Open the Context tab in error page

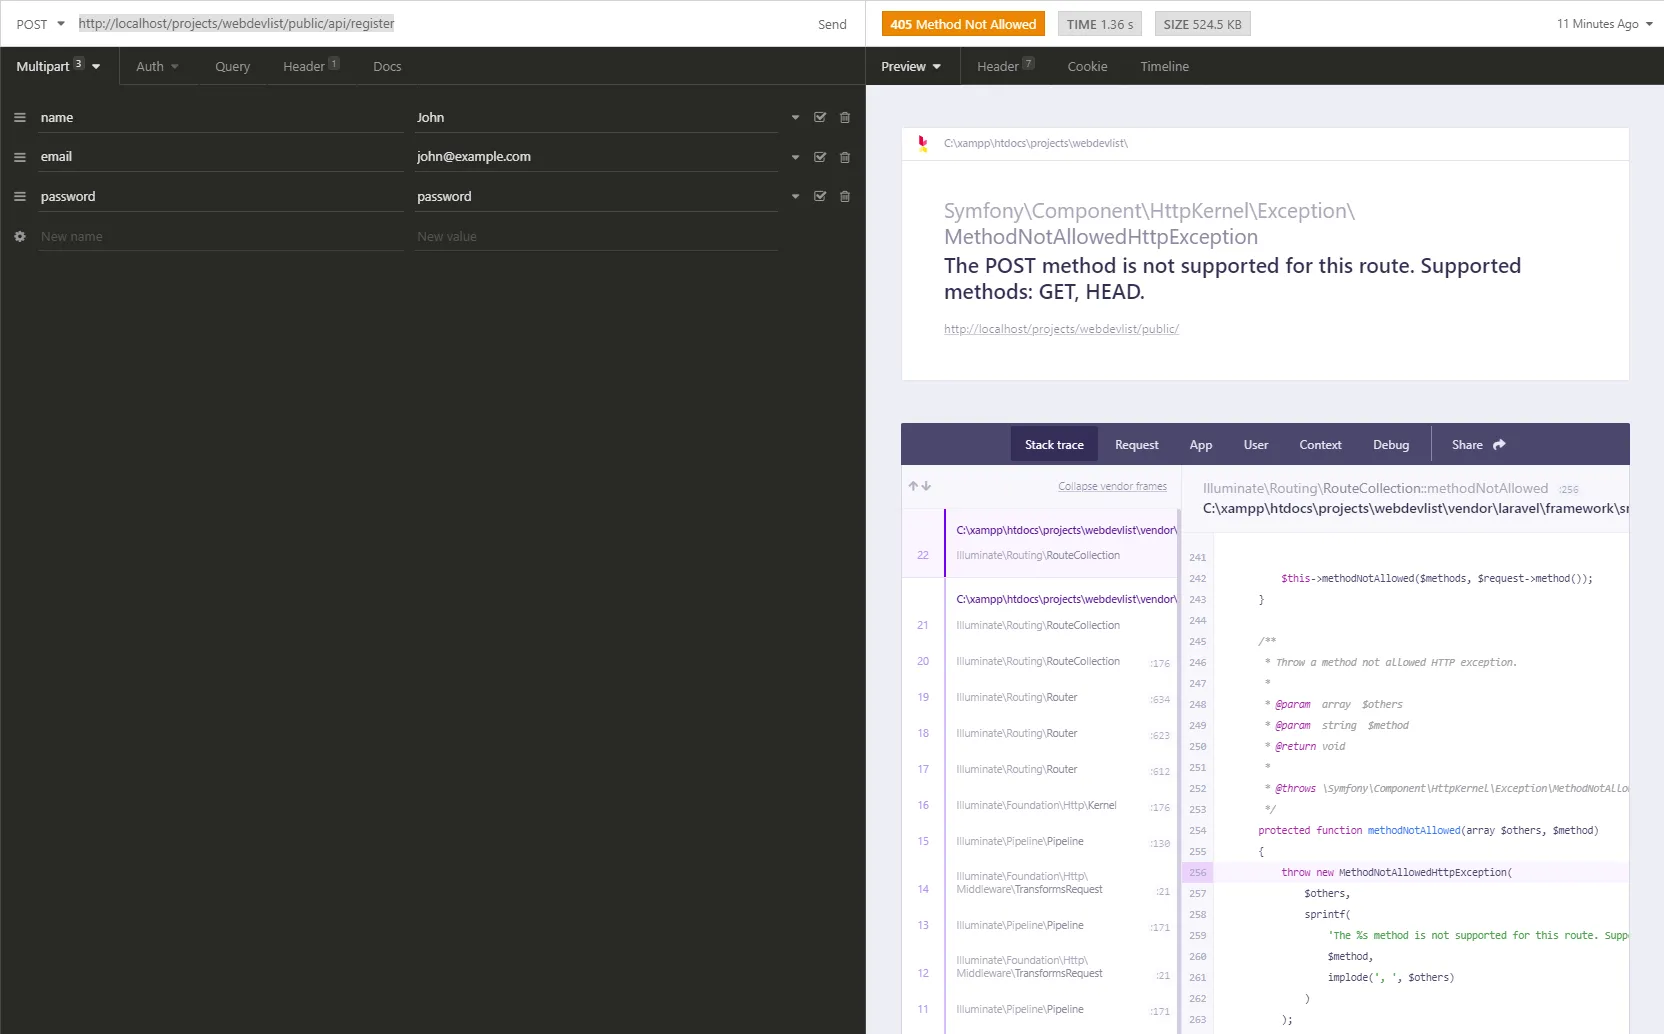point(1320,445)
